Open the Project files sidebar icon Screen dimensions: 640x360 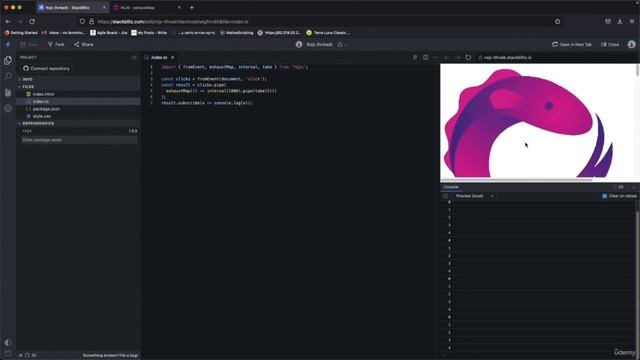[x=8, y=60]
